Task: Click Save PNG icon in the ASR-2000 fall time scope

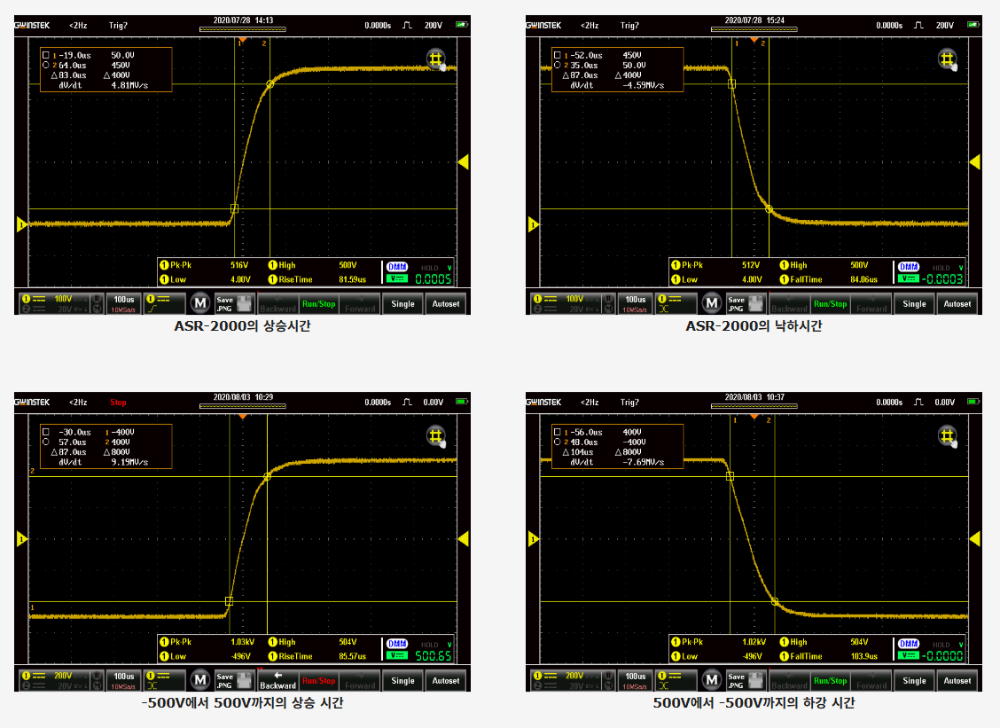Action: click(746, 304)
